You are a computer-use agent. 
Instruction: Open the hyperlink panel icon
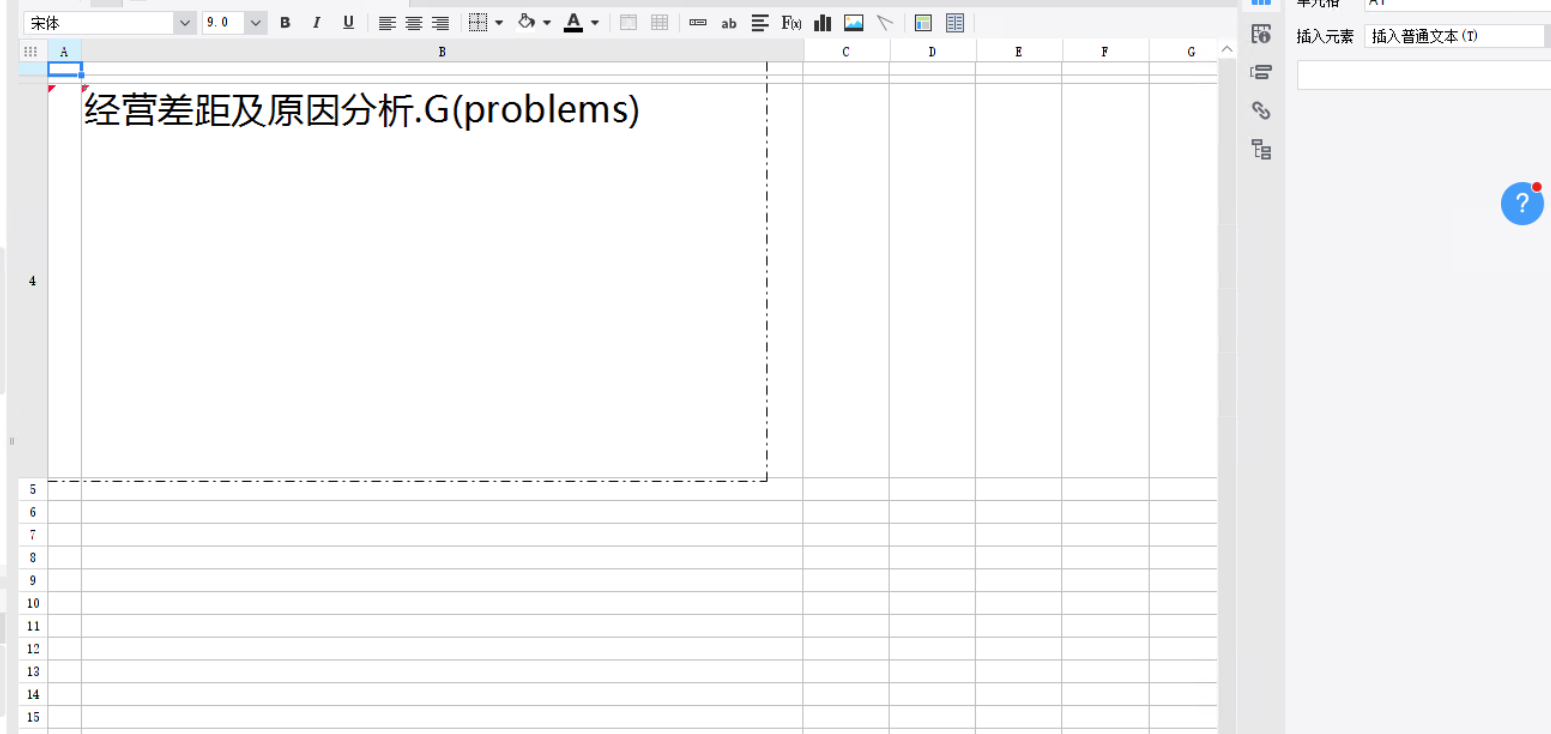tap(1261, 111)
